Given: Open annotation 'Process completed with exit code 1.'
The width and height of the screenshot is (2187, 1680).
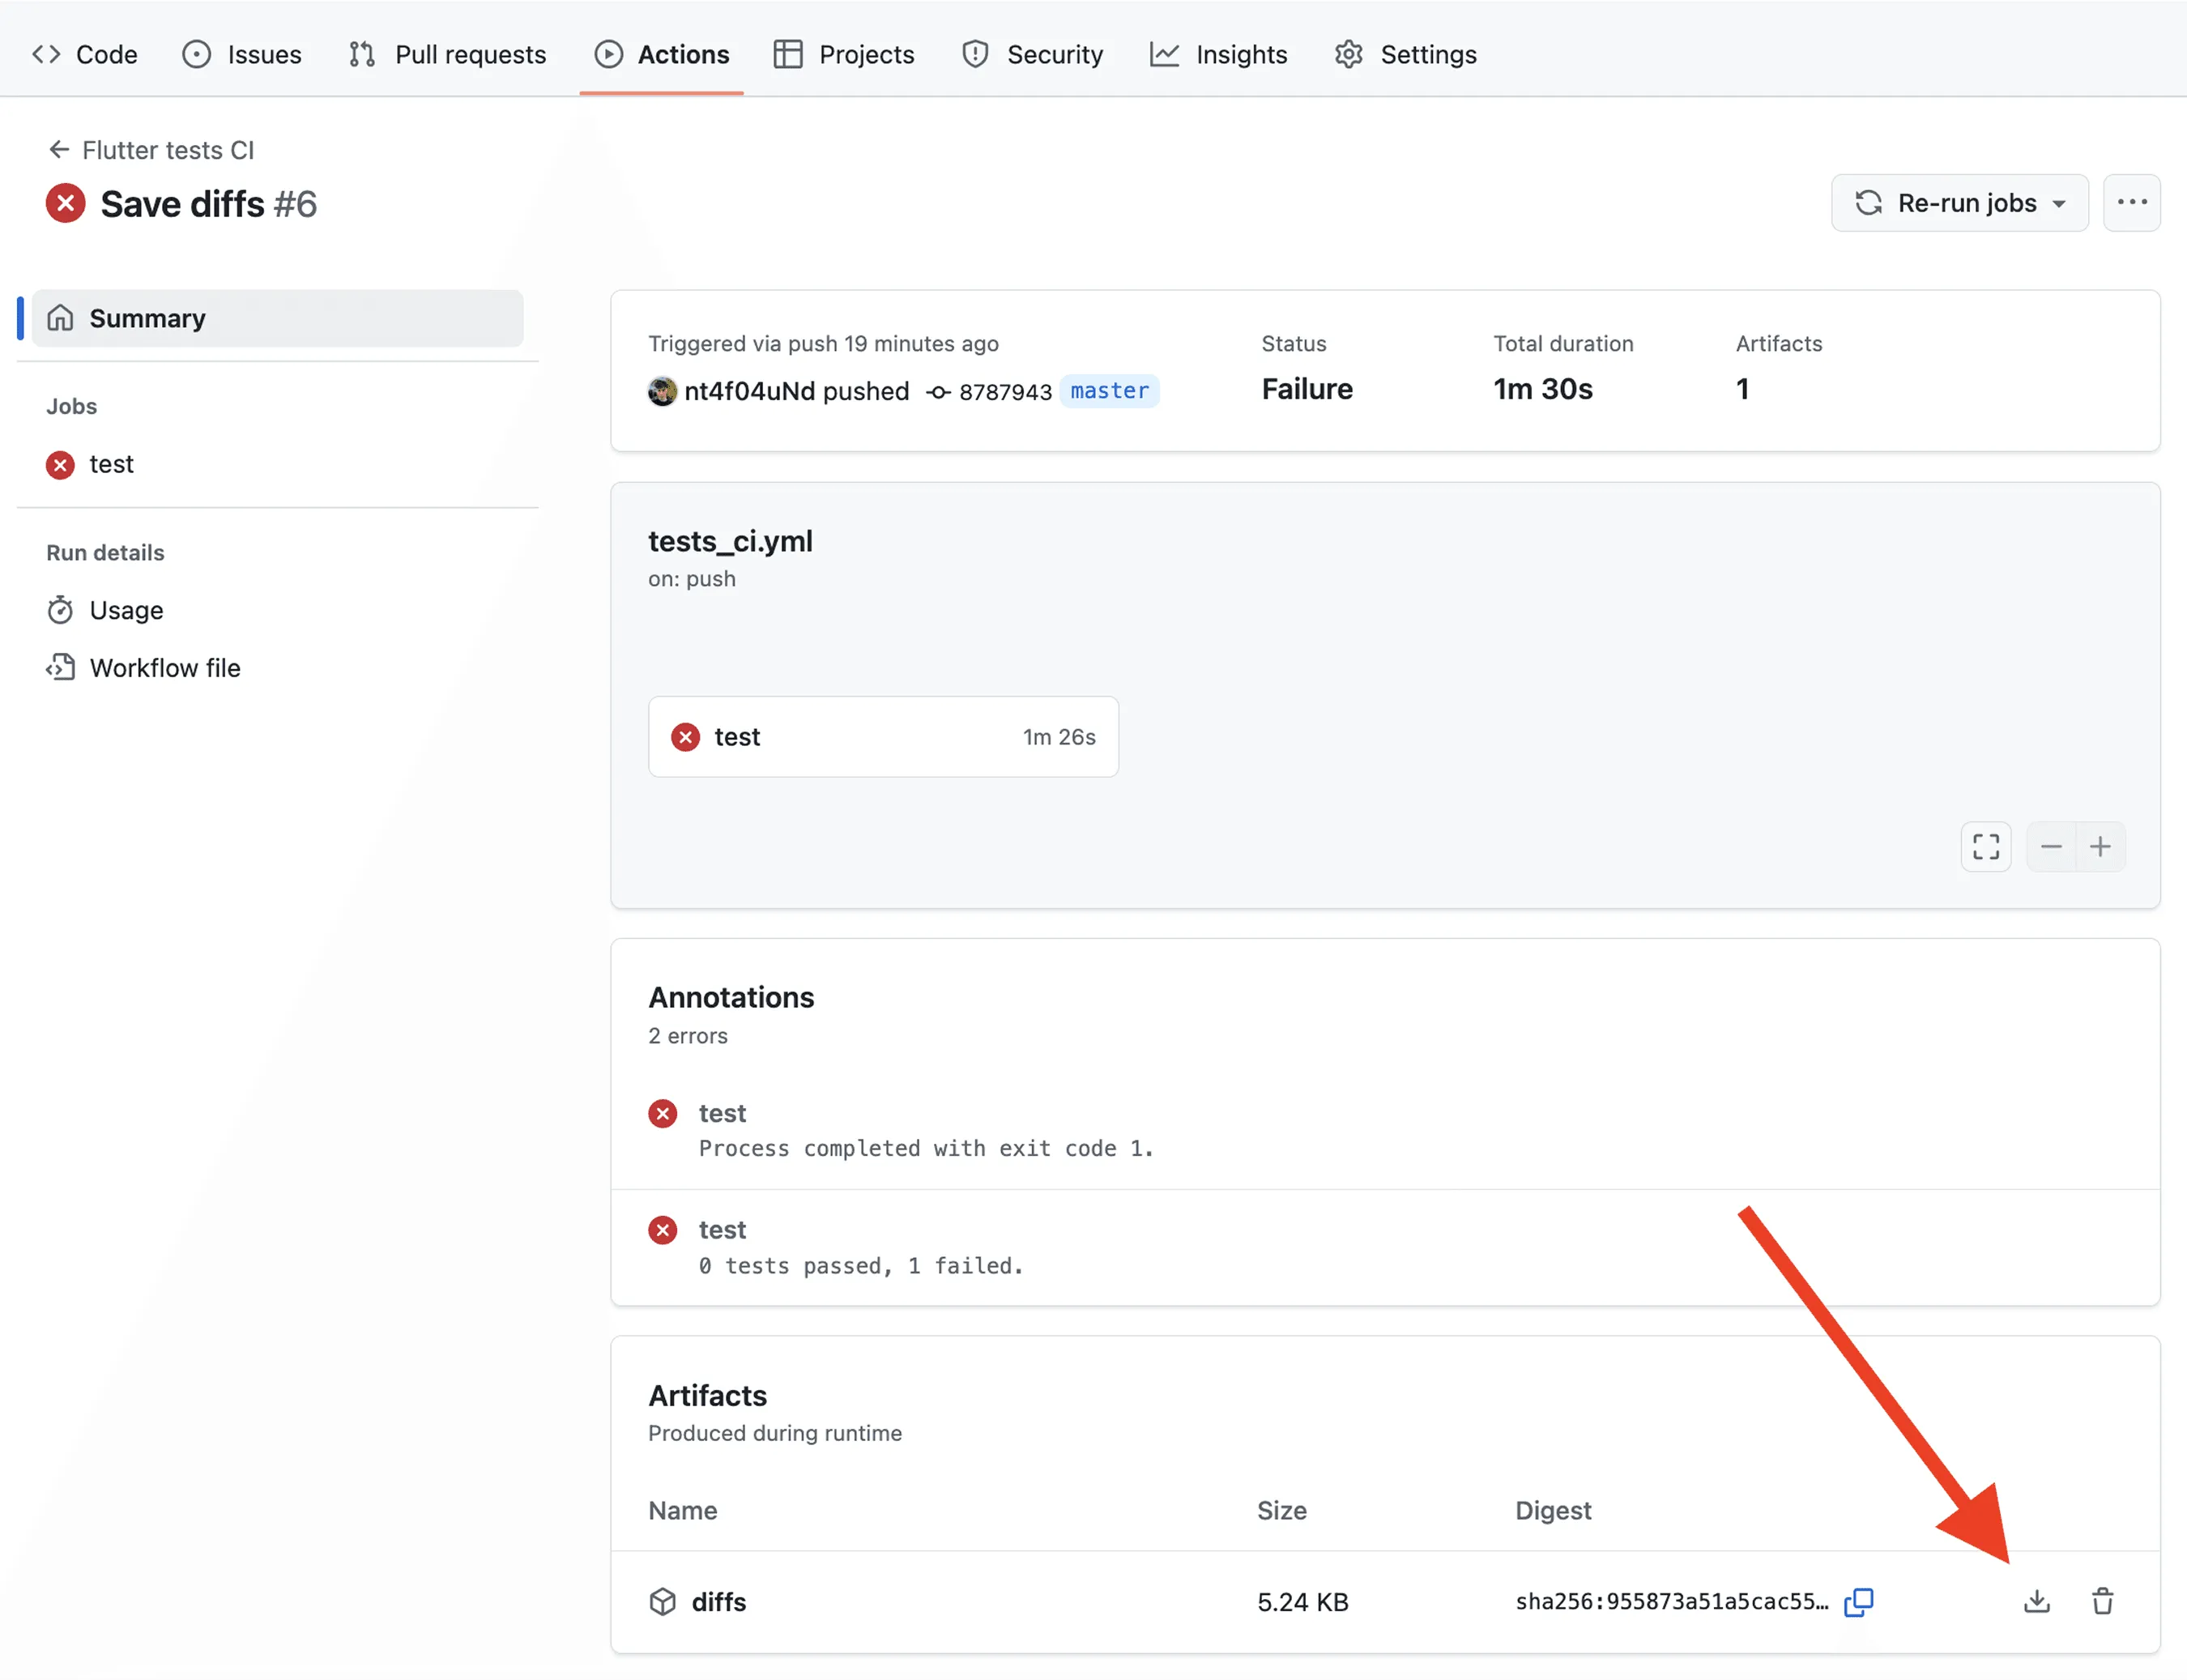Looking at the screenshot, I should pyautogui.click(x=926, y=1148).
